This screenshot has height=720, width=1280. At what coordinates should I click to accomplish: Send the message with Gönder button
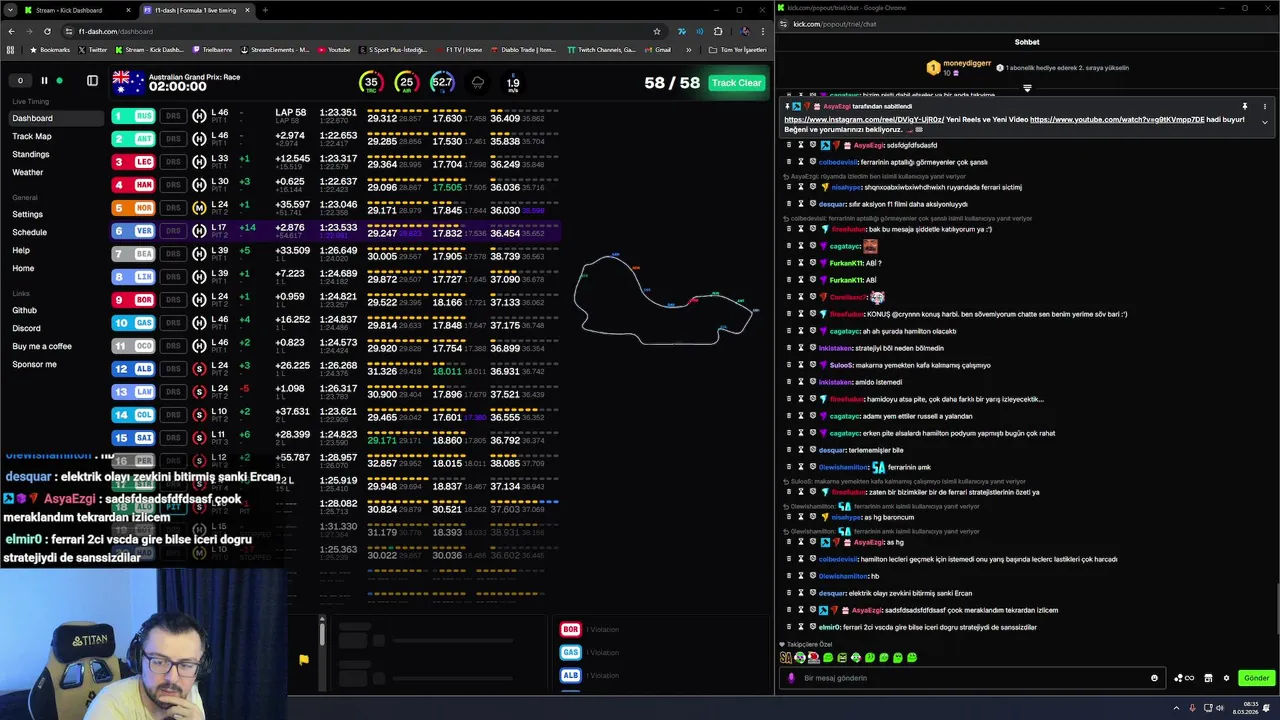(1256, 678)
